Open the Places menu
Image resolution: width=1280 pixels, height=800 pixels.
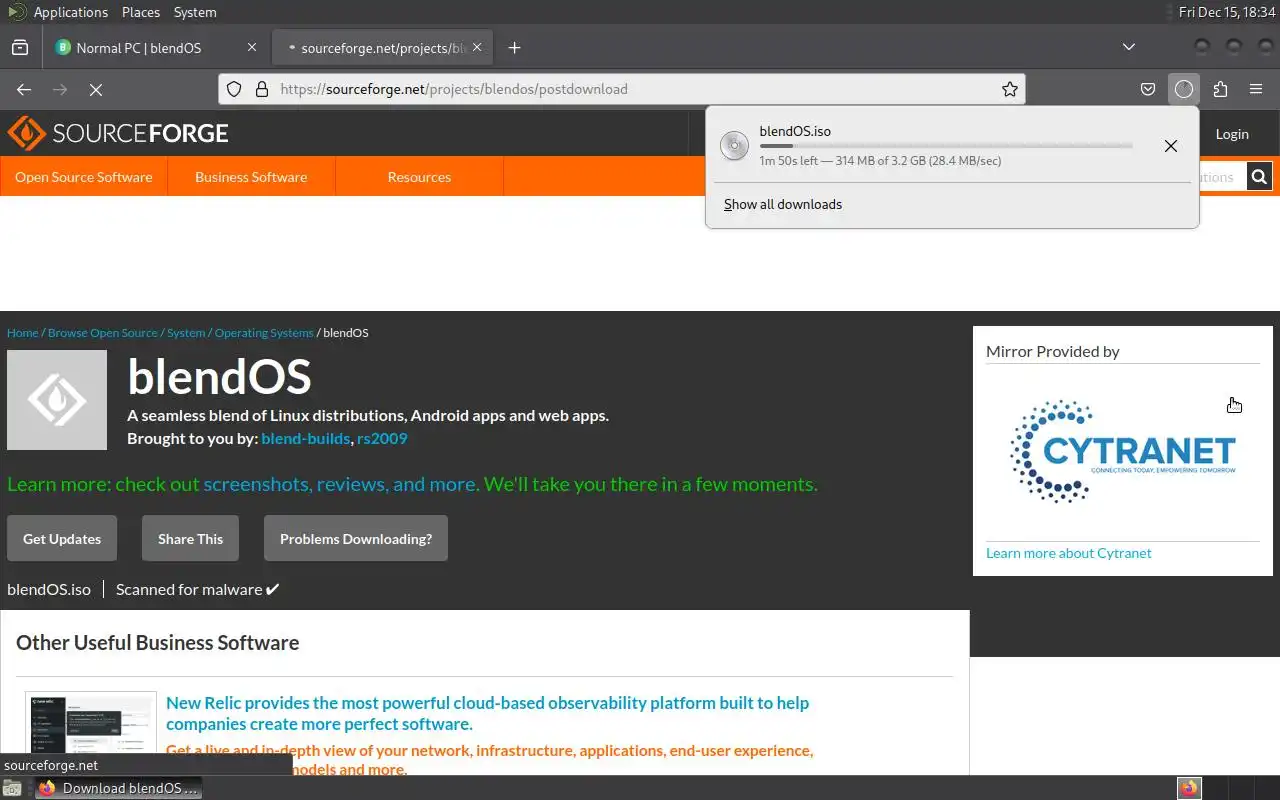[x=141, y=12]
